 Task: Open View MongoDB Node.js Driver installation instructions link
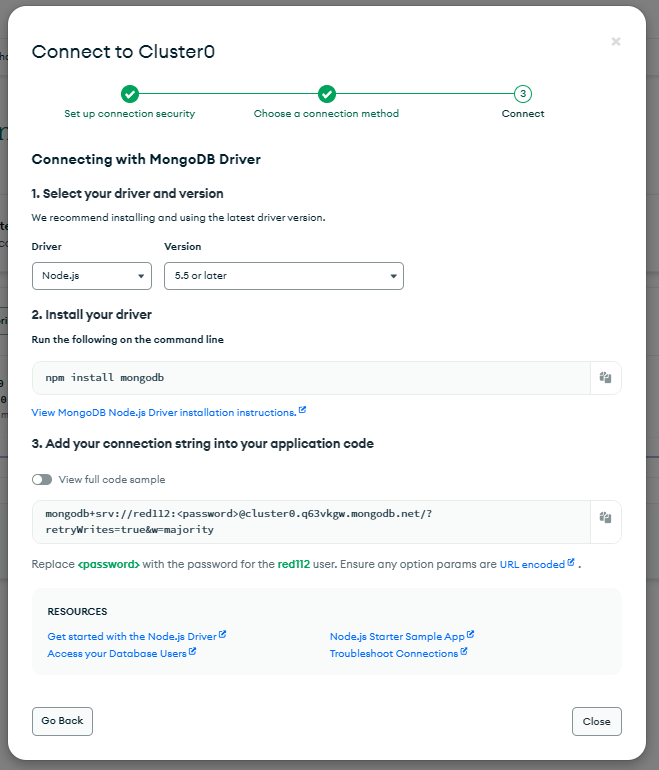point(168,412)
